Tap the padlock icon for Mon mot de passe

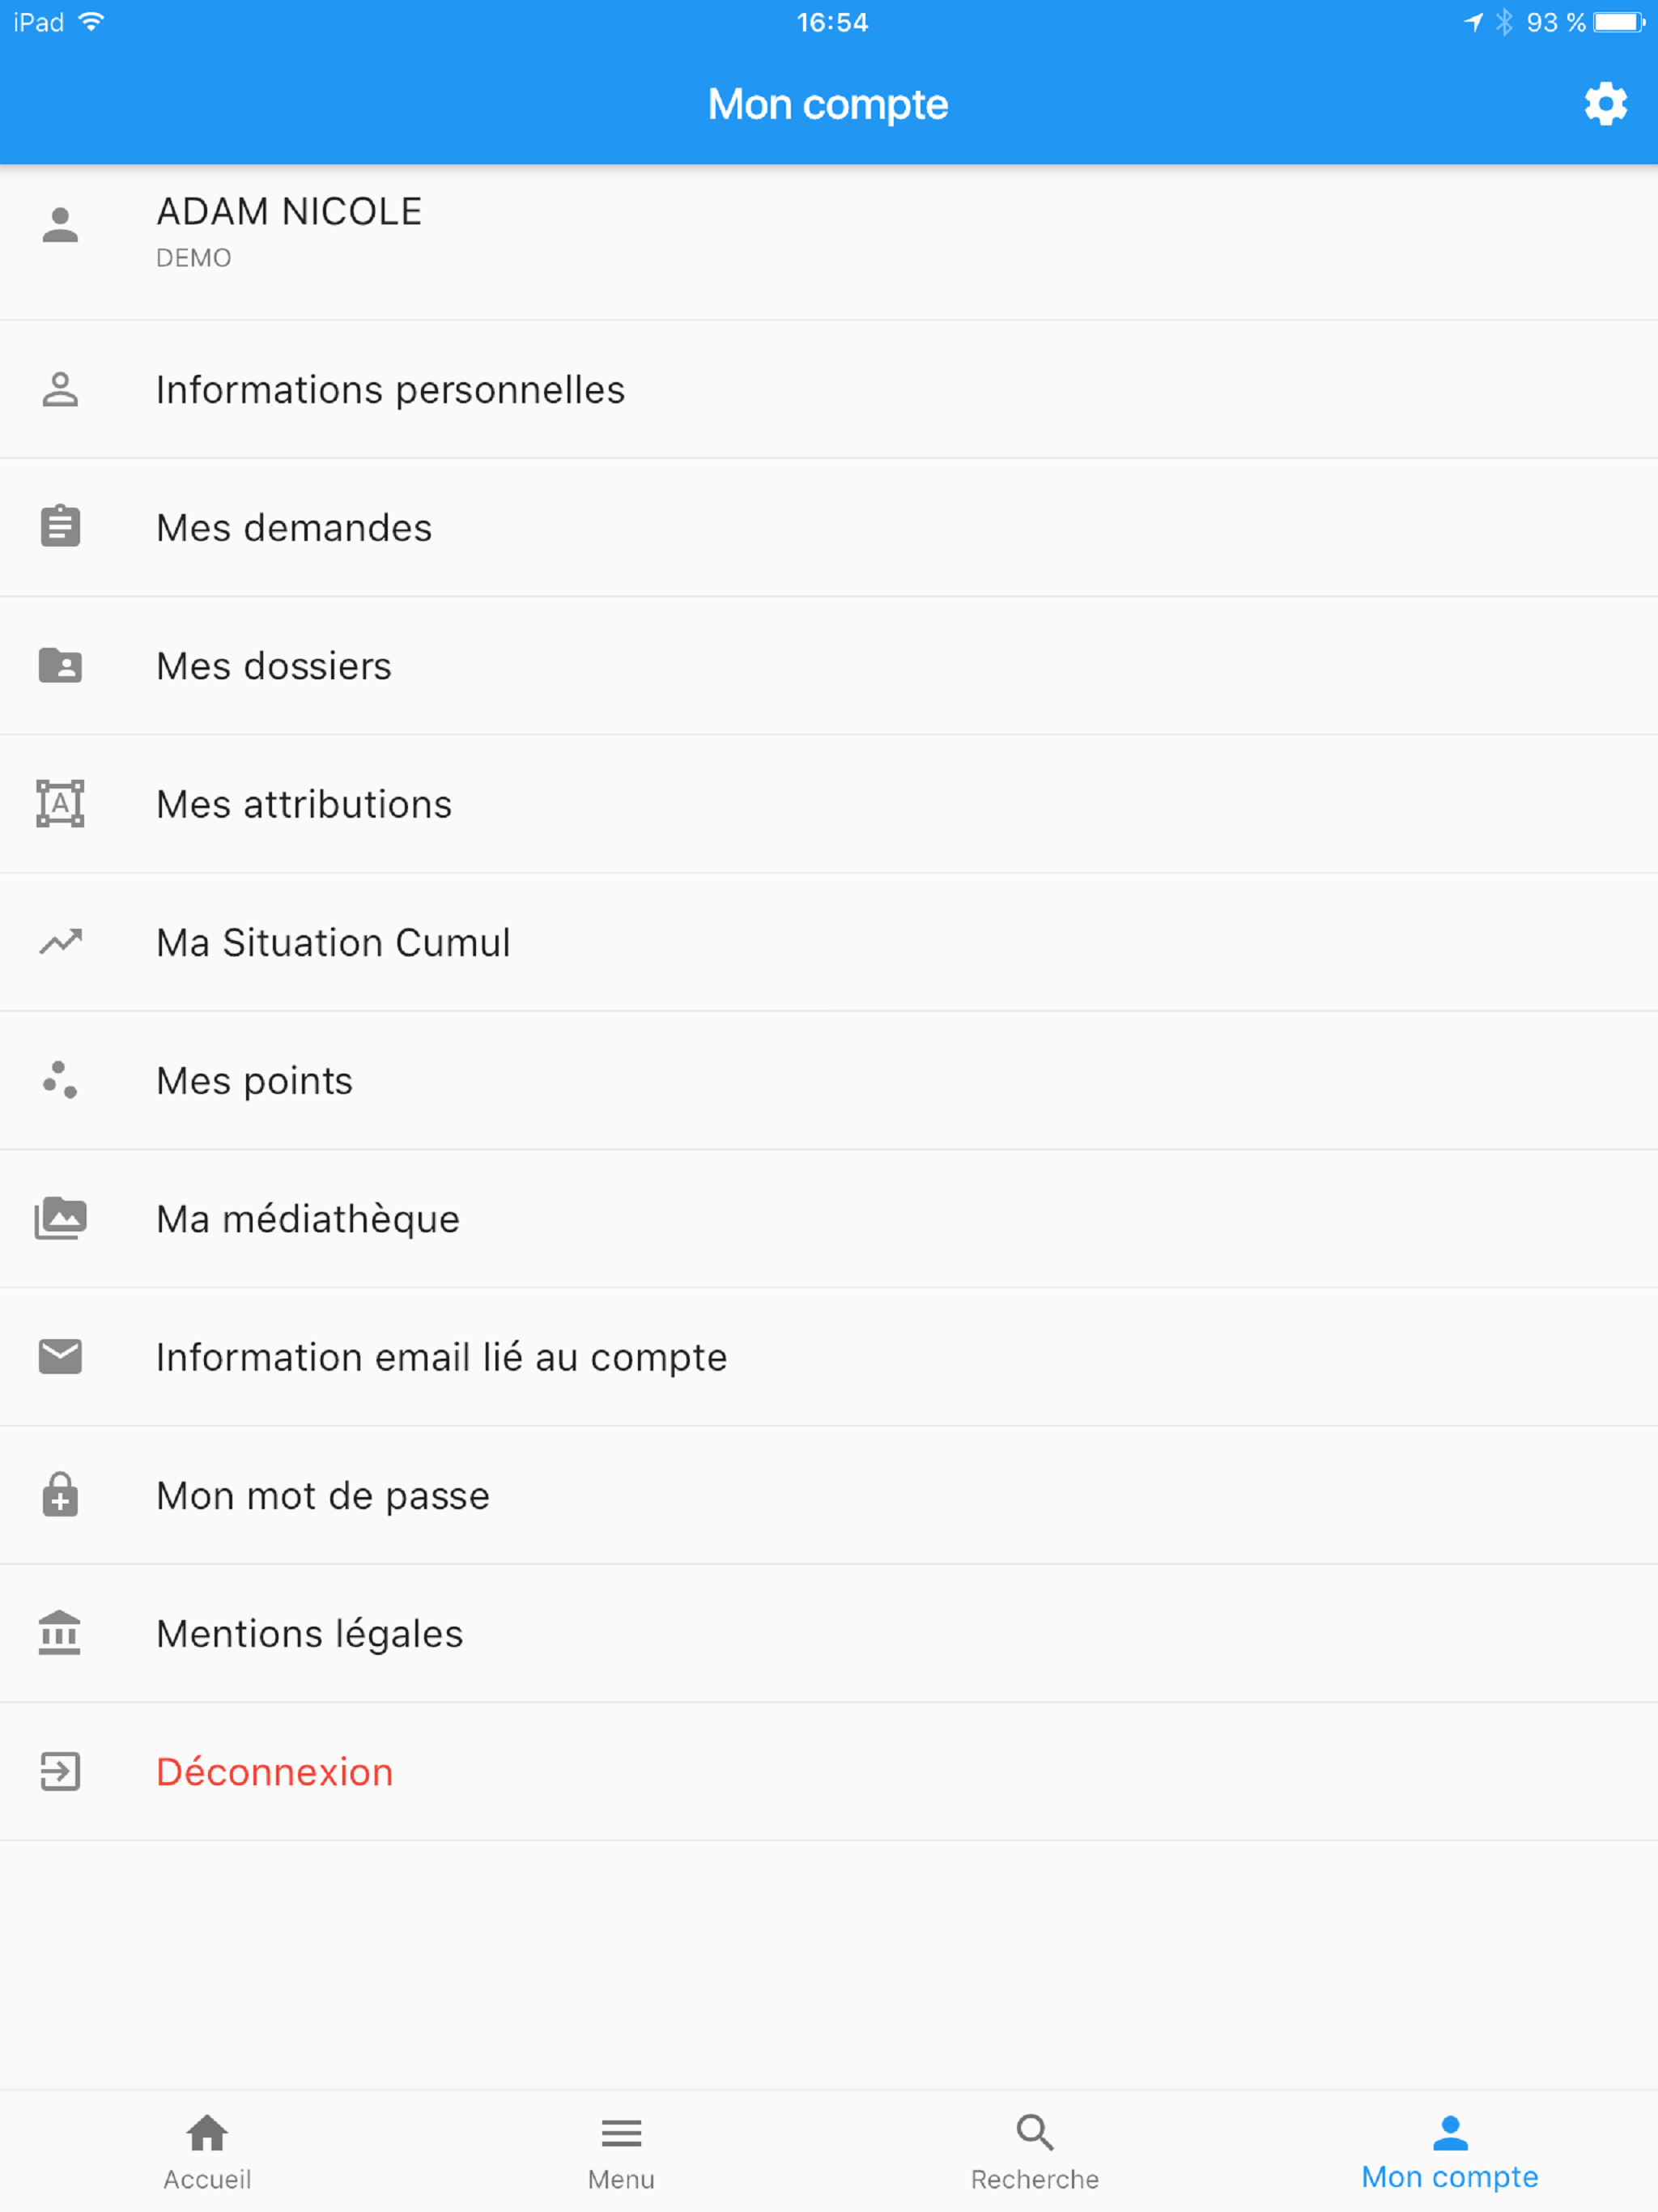click(60, 1494)
